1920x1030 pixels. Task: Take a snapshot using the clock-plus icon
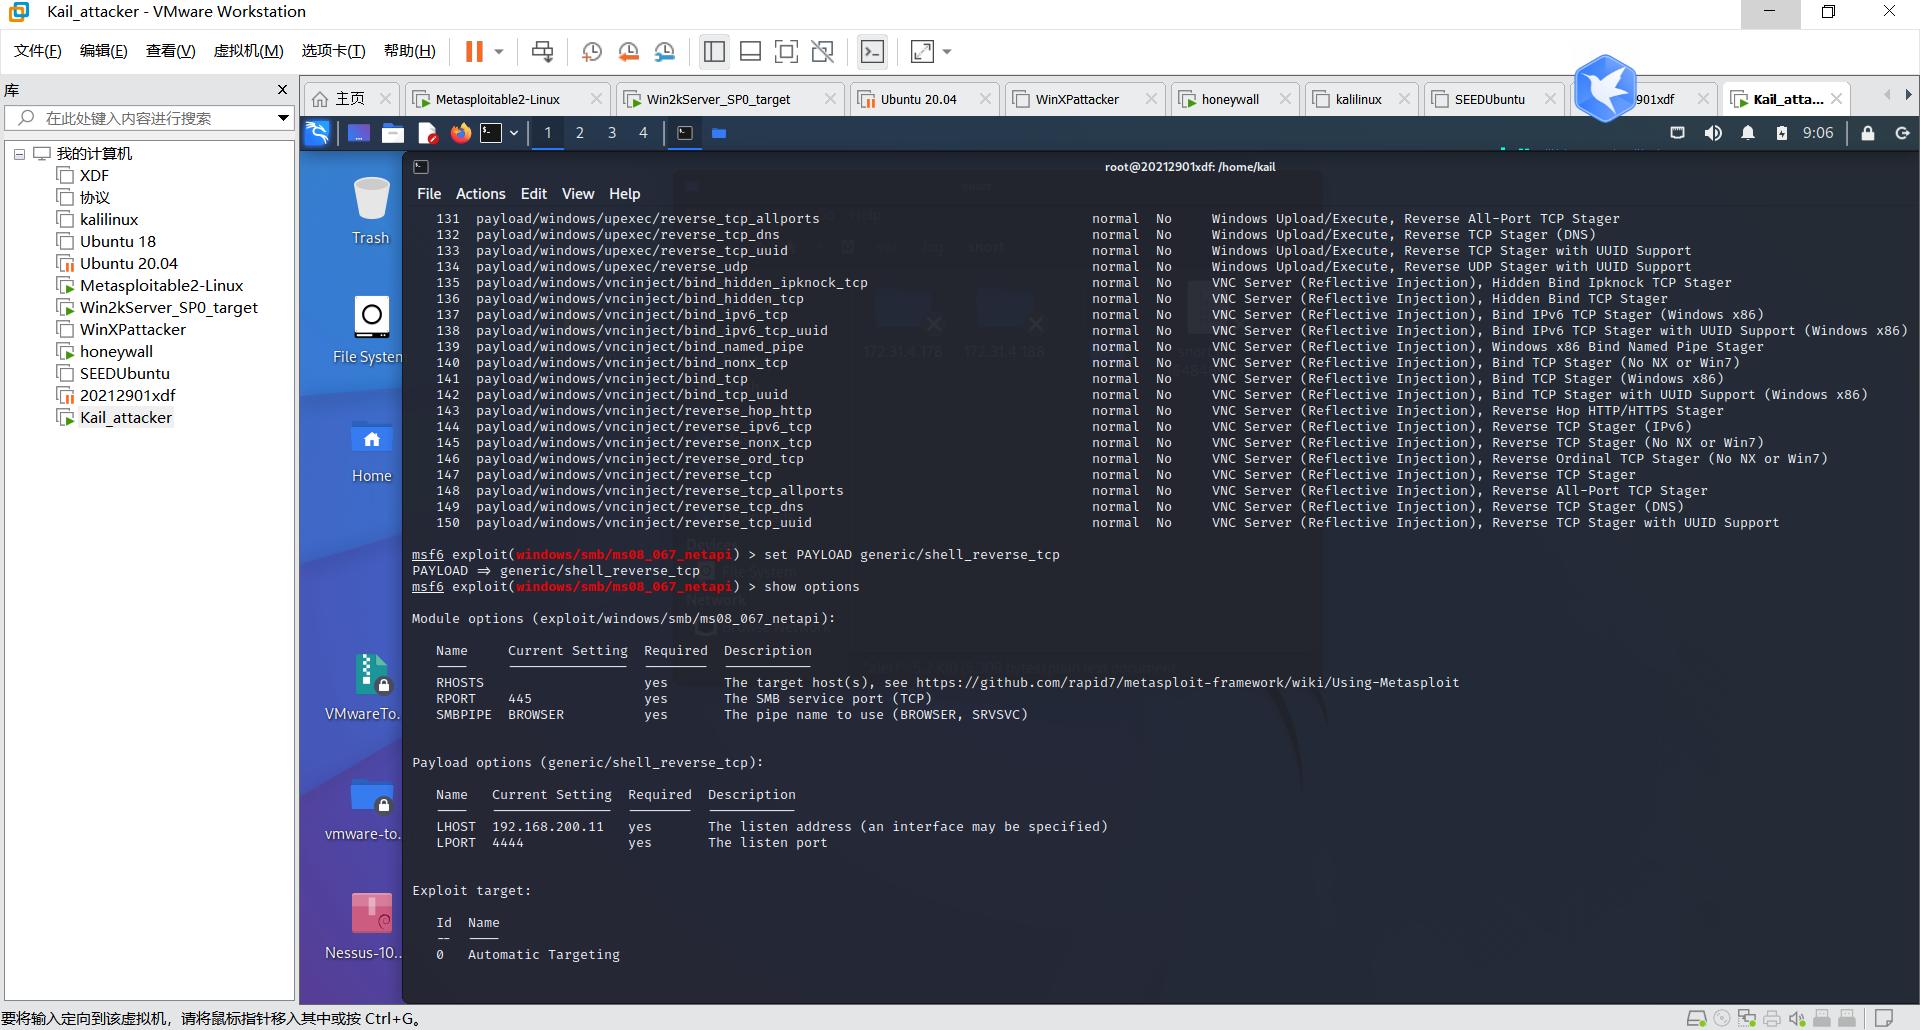pos(592,51)
